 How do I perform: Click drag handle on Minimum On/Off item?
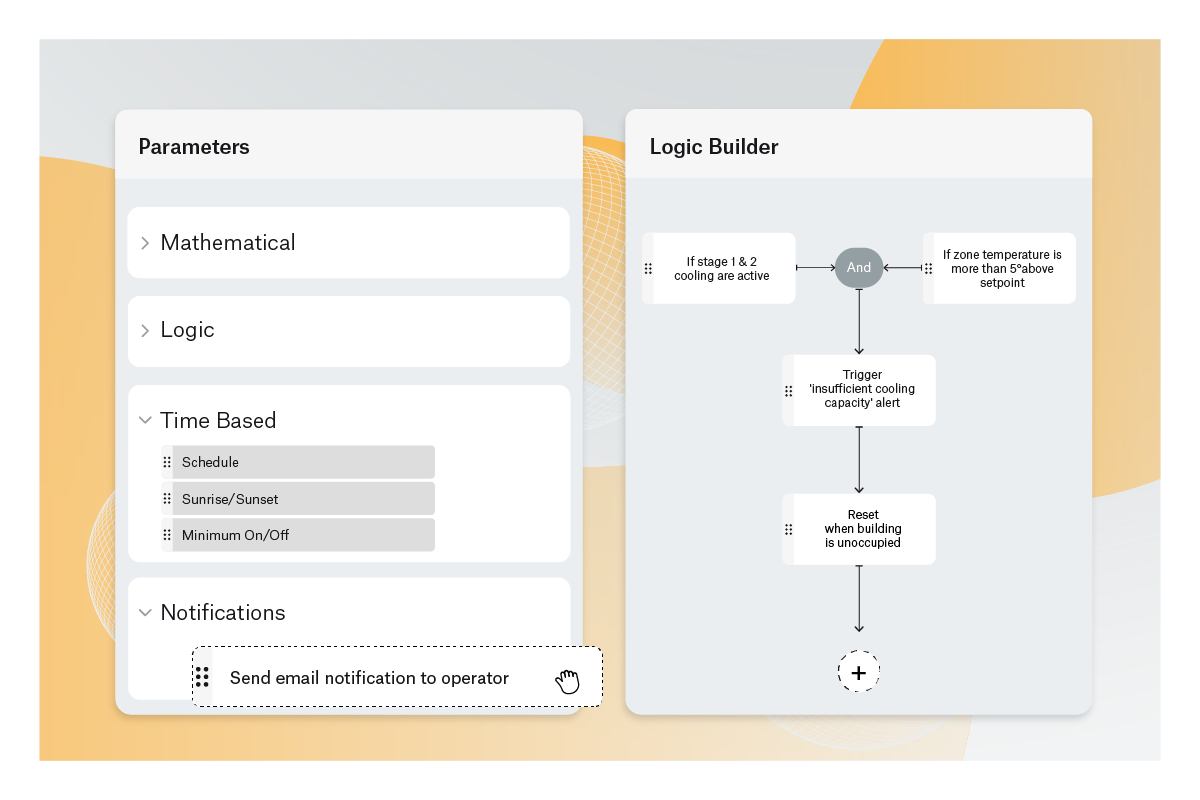(167, 535)
